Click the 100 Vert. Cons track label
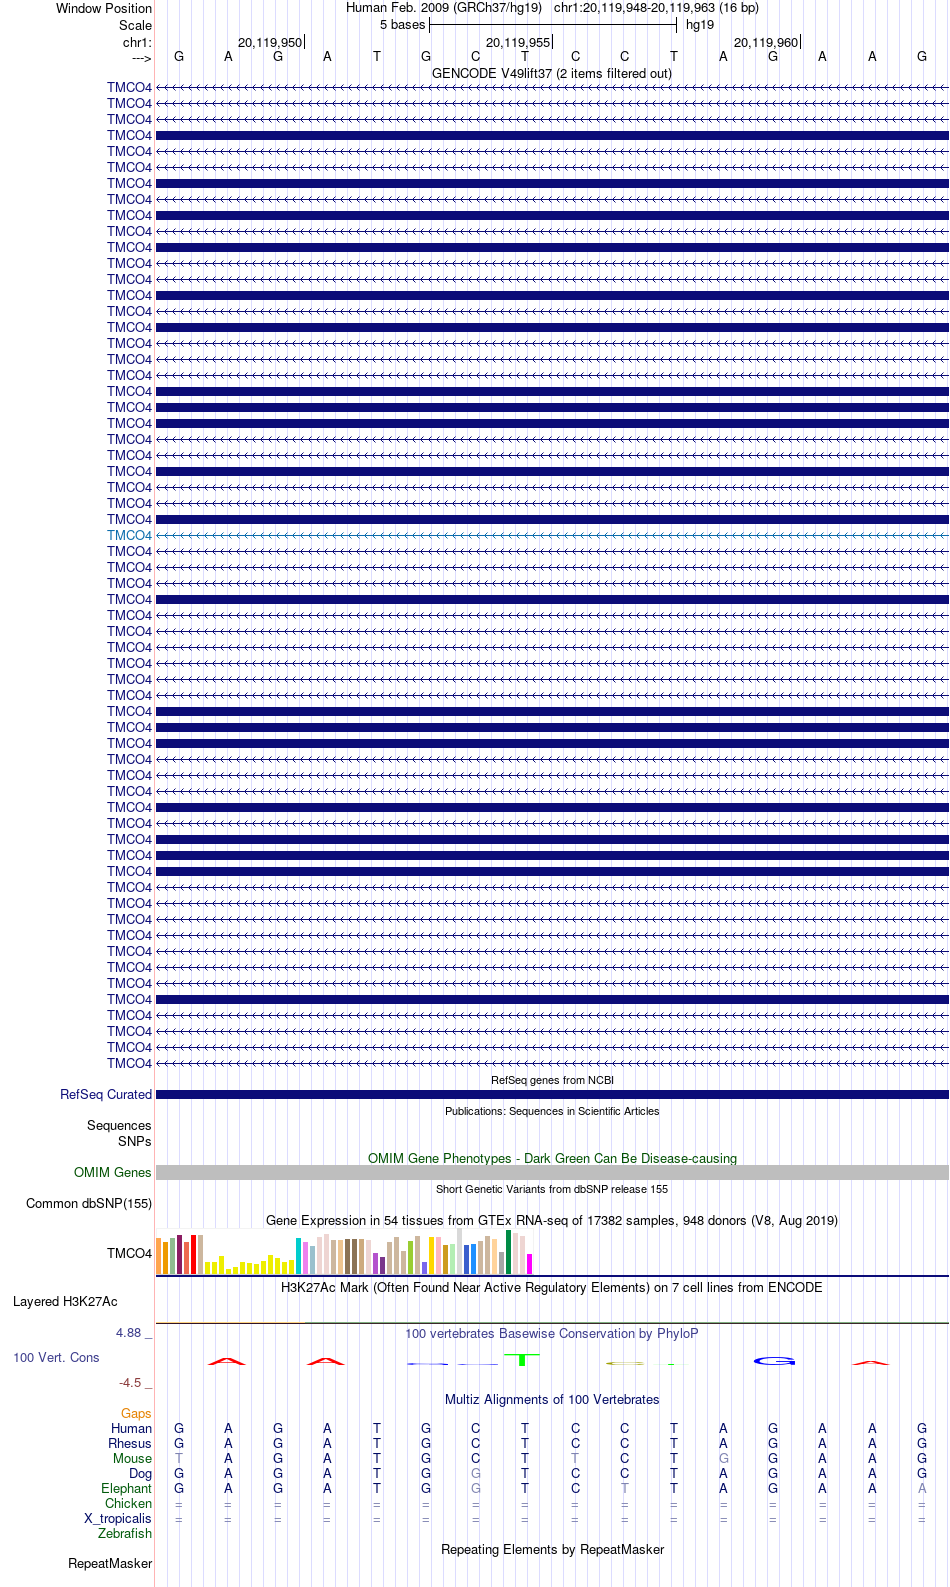Screen dimensions: 950x1587 tap(56, 1357)
